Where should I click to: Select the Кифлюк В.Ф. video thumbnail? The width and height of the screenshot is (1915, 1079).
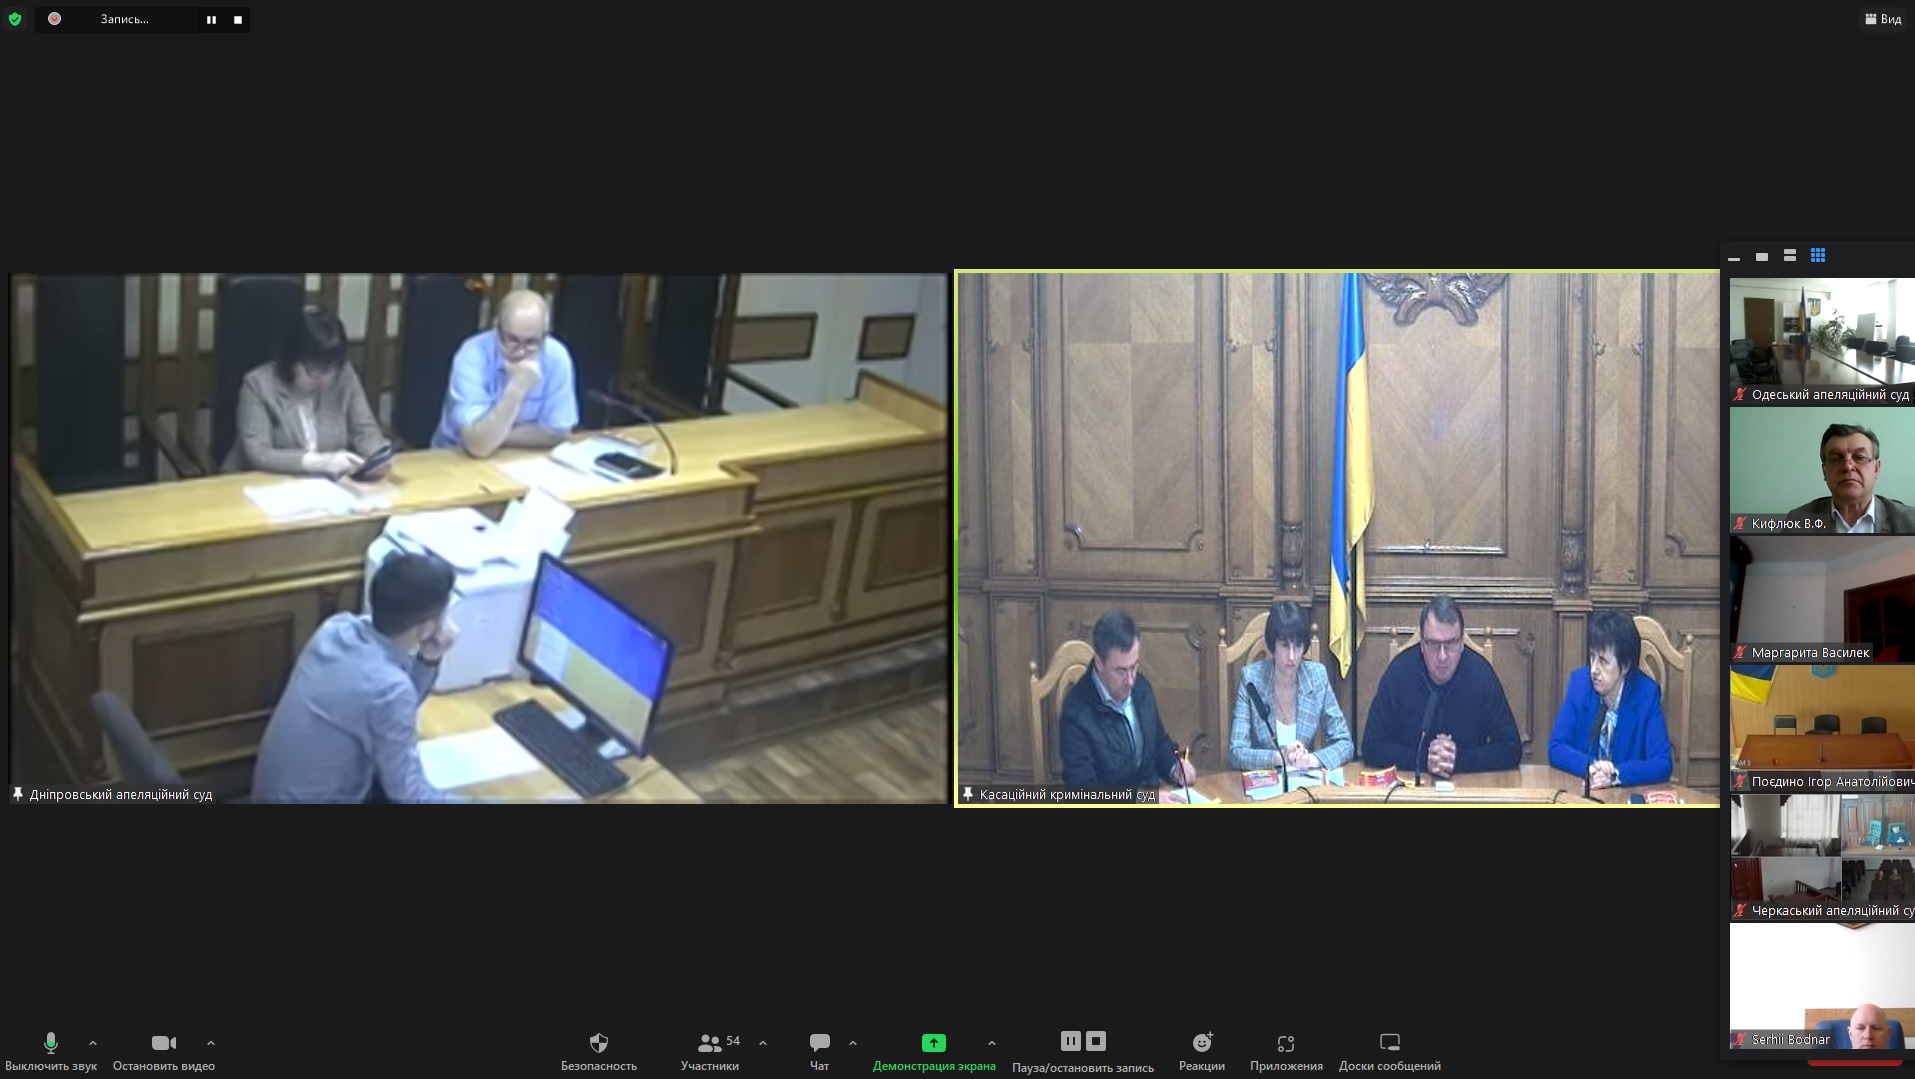pos(1821,470)
